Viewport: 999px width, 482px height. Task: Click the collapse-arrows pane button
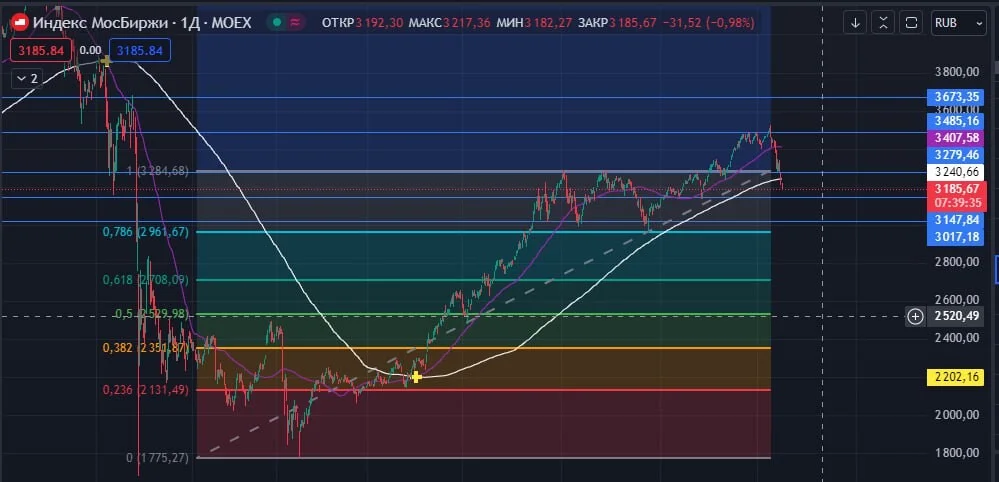pyautogui.click(x=883, y=23)
